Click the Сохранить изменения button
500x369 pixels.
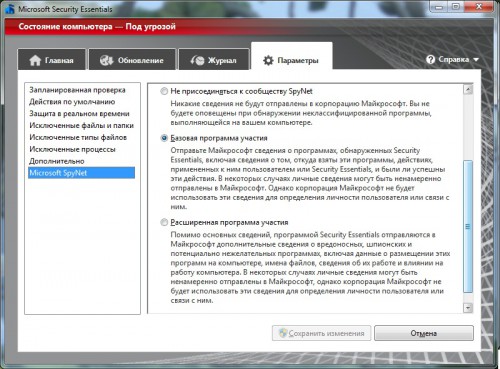pyautogui.click(x=321, y=333)
